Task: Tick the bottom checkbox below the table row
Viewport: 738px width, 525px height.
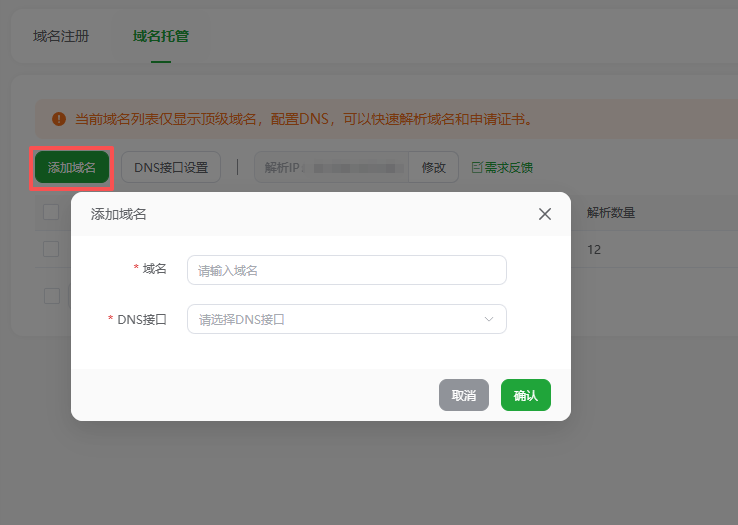Action: coord(51,296)
